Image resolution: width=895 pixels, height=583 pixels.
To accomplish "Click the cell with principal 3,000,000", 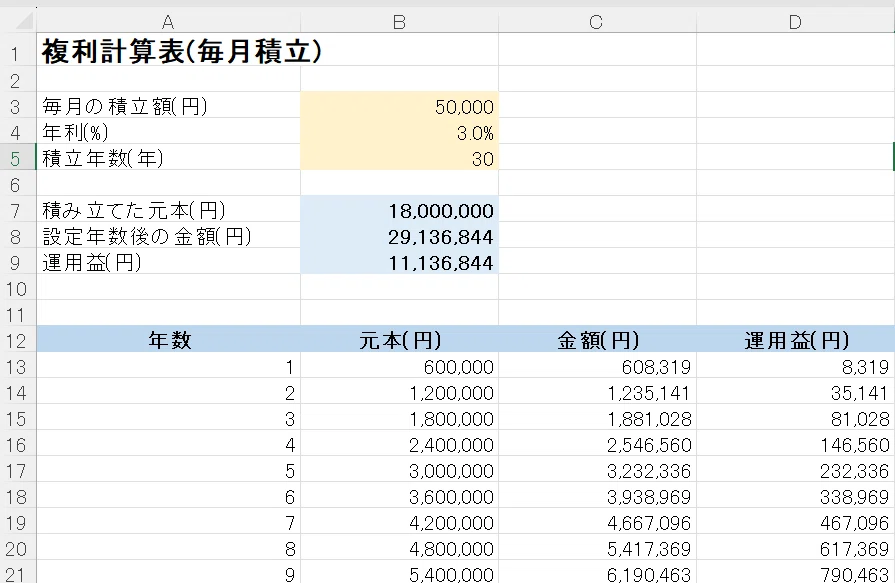I will click(399, 469).
